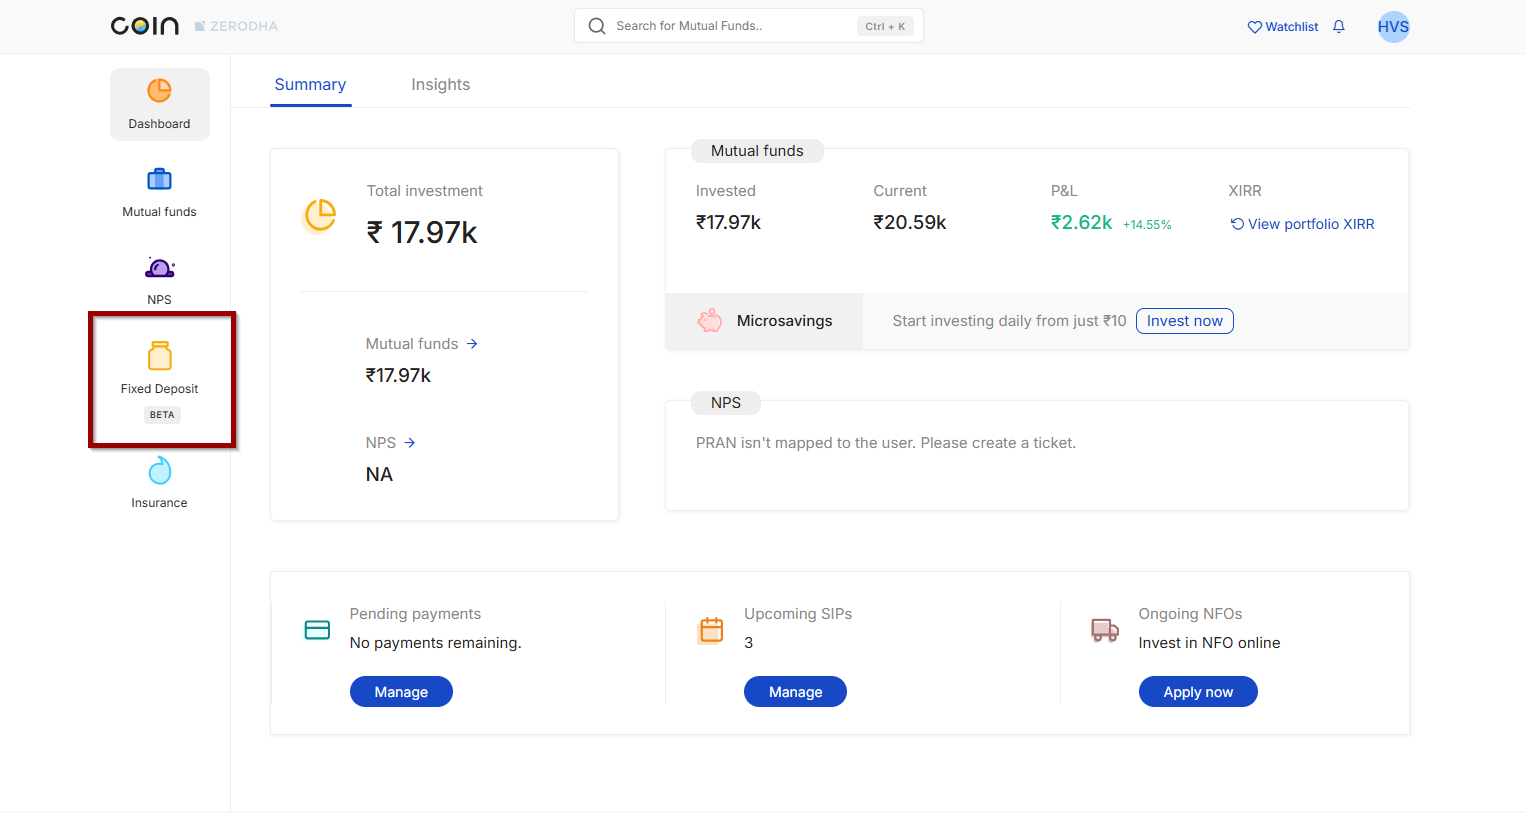Open the Watchlist heart link
The height and width of the screenshot is (825, 1526).
coord(1283,27)
